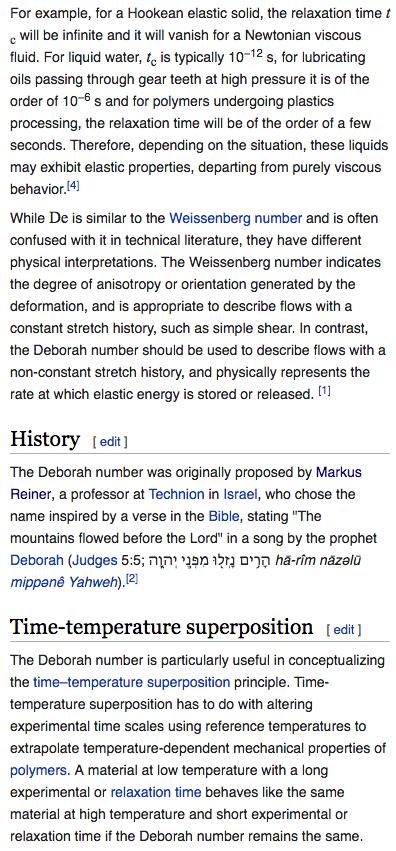Viewport: 396px width, 851px height.
Task: Open the mippənê Yahweh transliteration link
Action: click(64, 583)
